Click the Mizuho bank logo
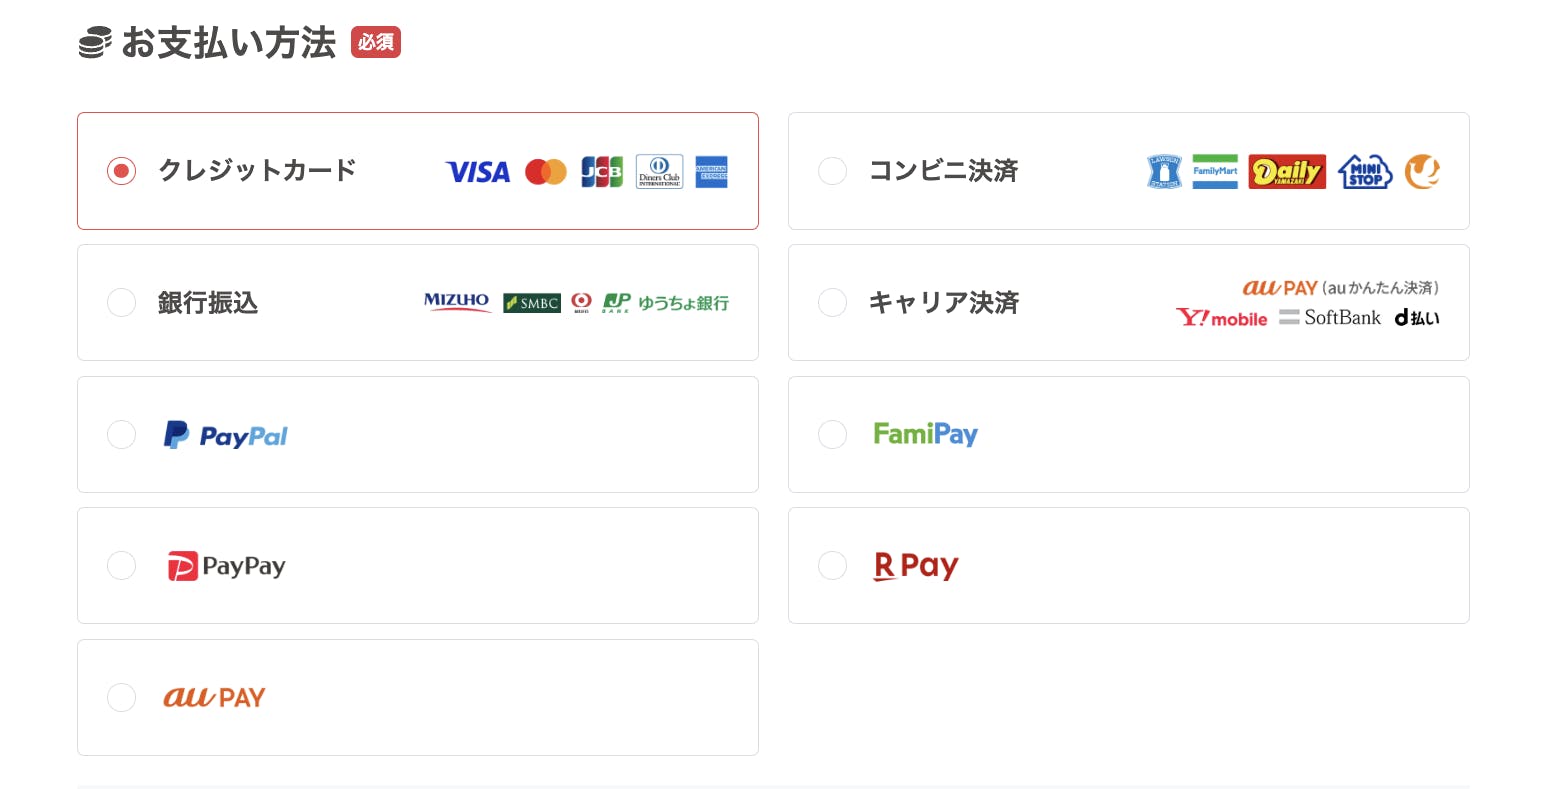 coord(457,302)
